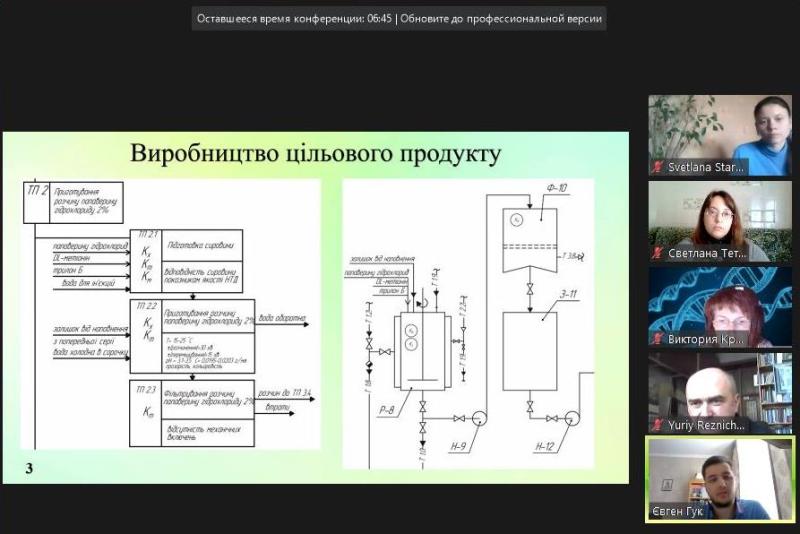800x534 pixels.
Task: Click 'ТП 2.2' stage label in diagram
Action: (147, 306)
